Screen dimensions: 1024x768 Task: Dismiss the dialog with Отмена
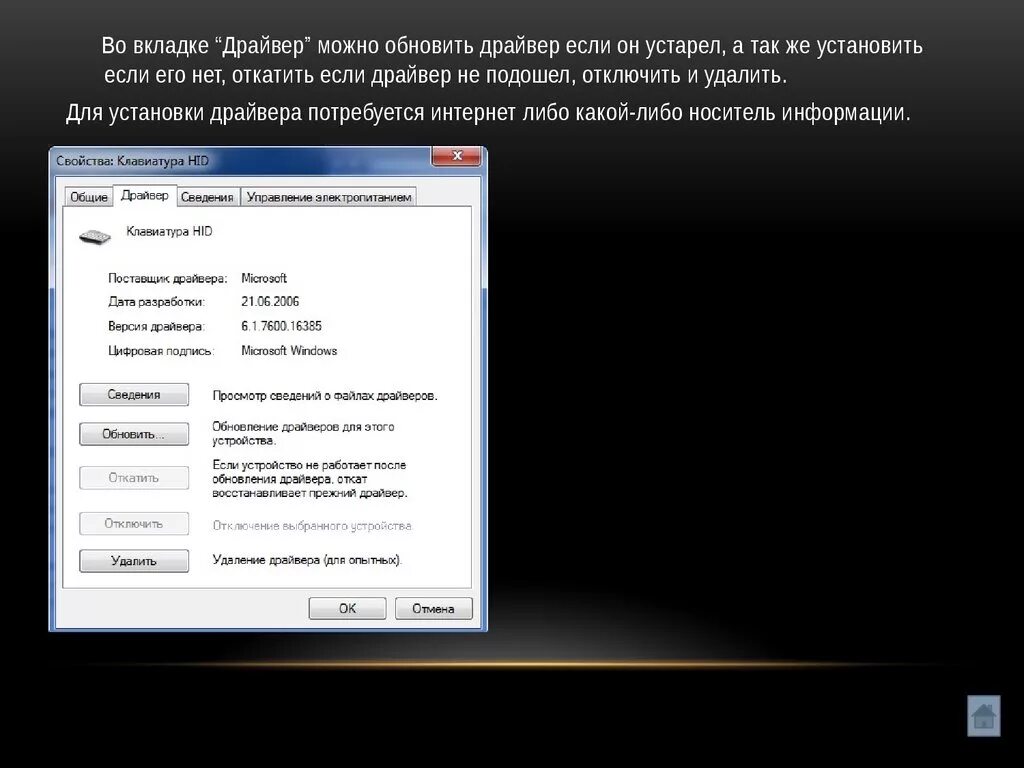[x=433, y=608]
